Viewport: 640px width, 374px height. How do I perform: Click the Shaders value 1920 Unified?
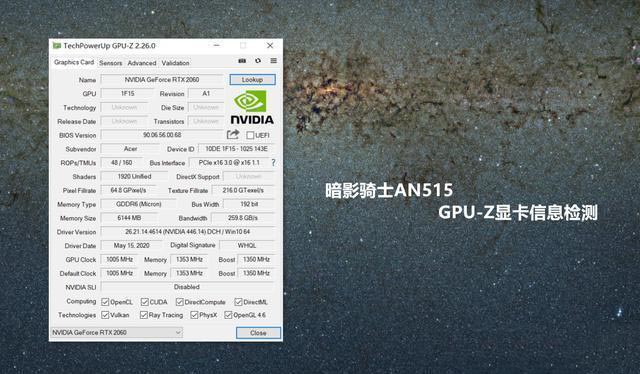tap(134, 176)
